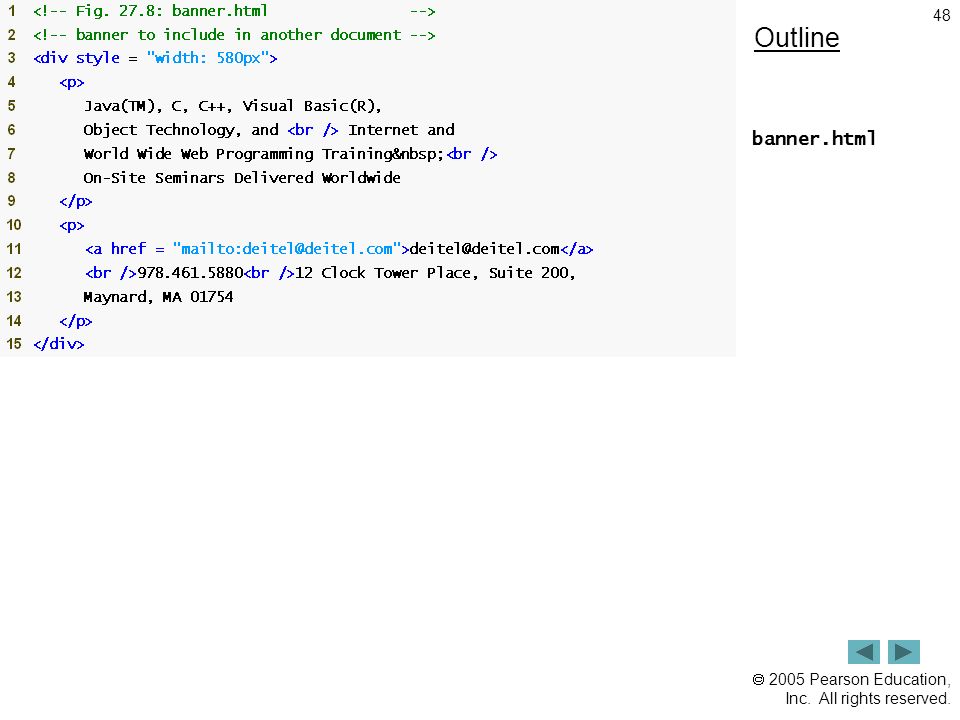Go to the next slide arrow
Image resolution: width=960 pixels, height=720 pixels.
904,651
